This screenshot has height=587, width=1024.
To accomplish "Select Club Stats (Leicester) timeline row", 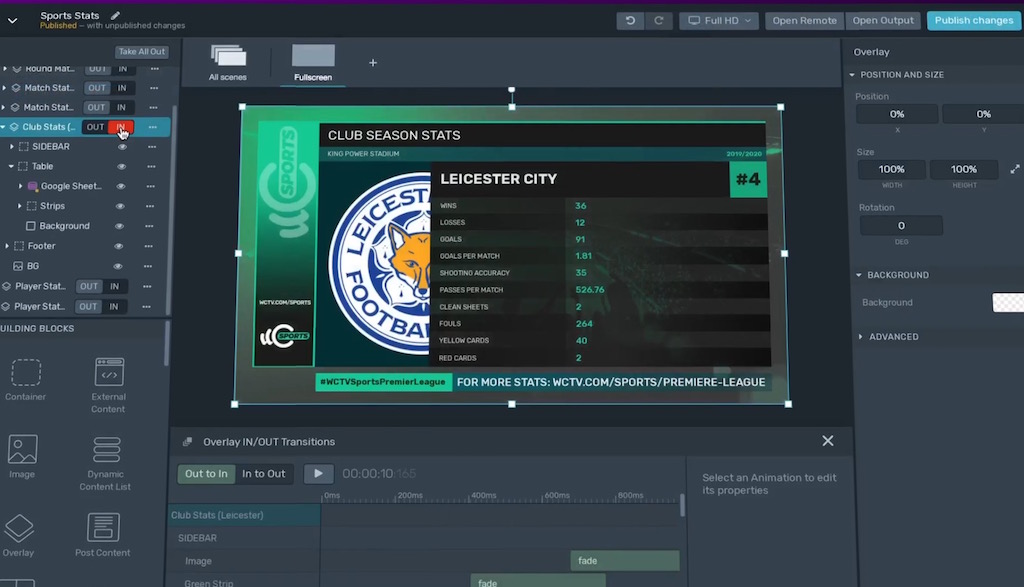I will point(244,515).
